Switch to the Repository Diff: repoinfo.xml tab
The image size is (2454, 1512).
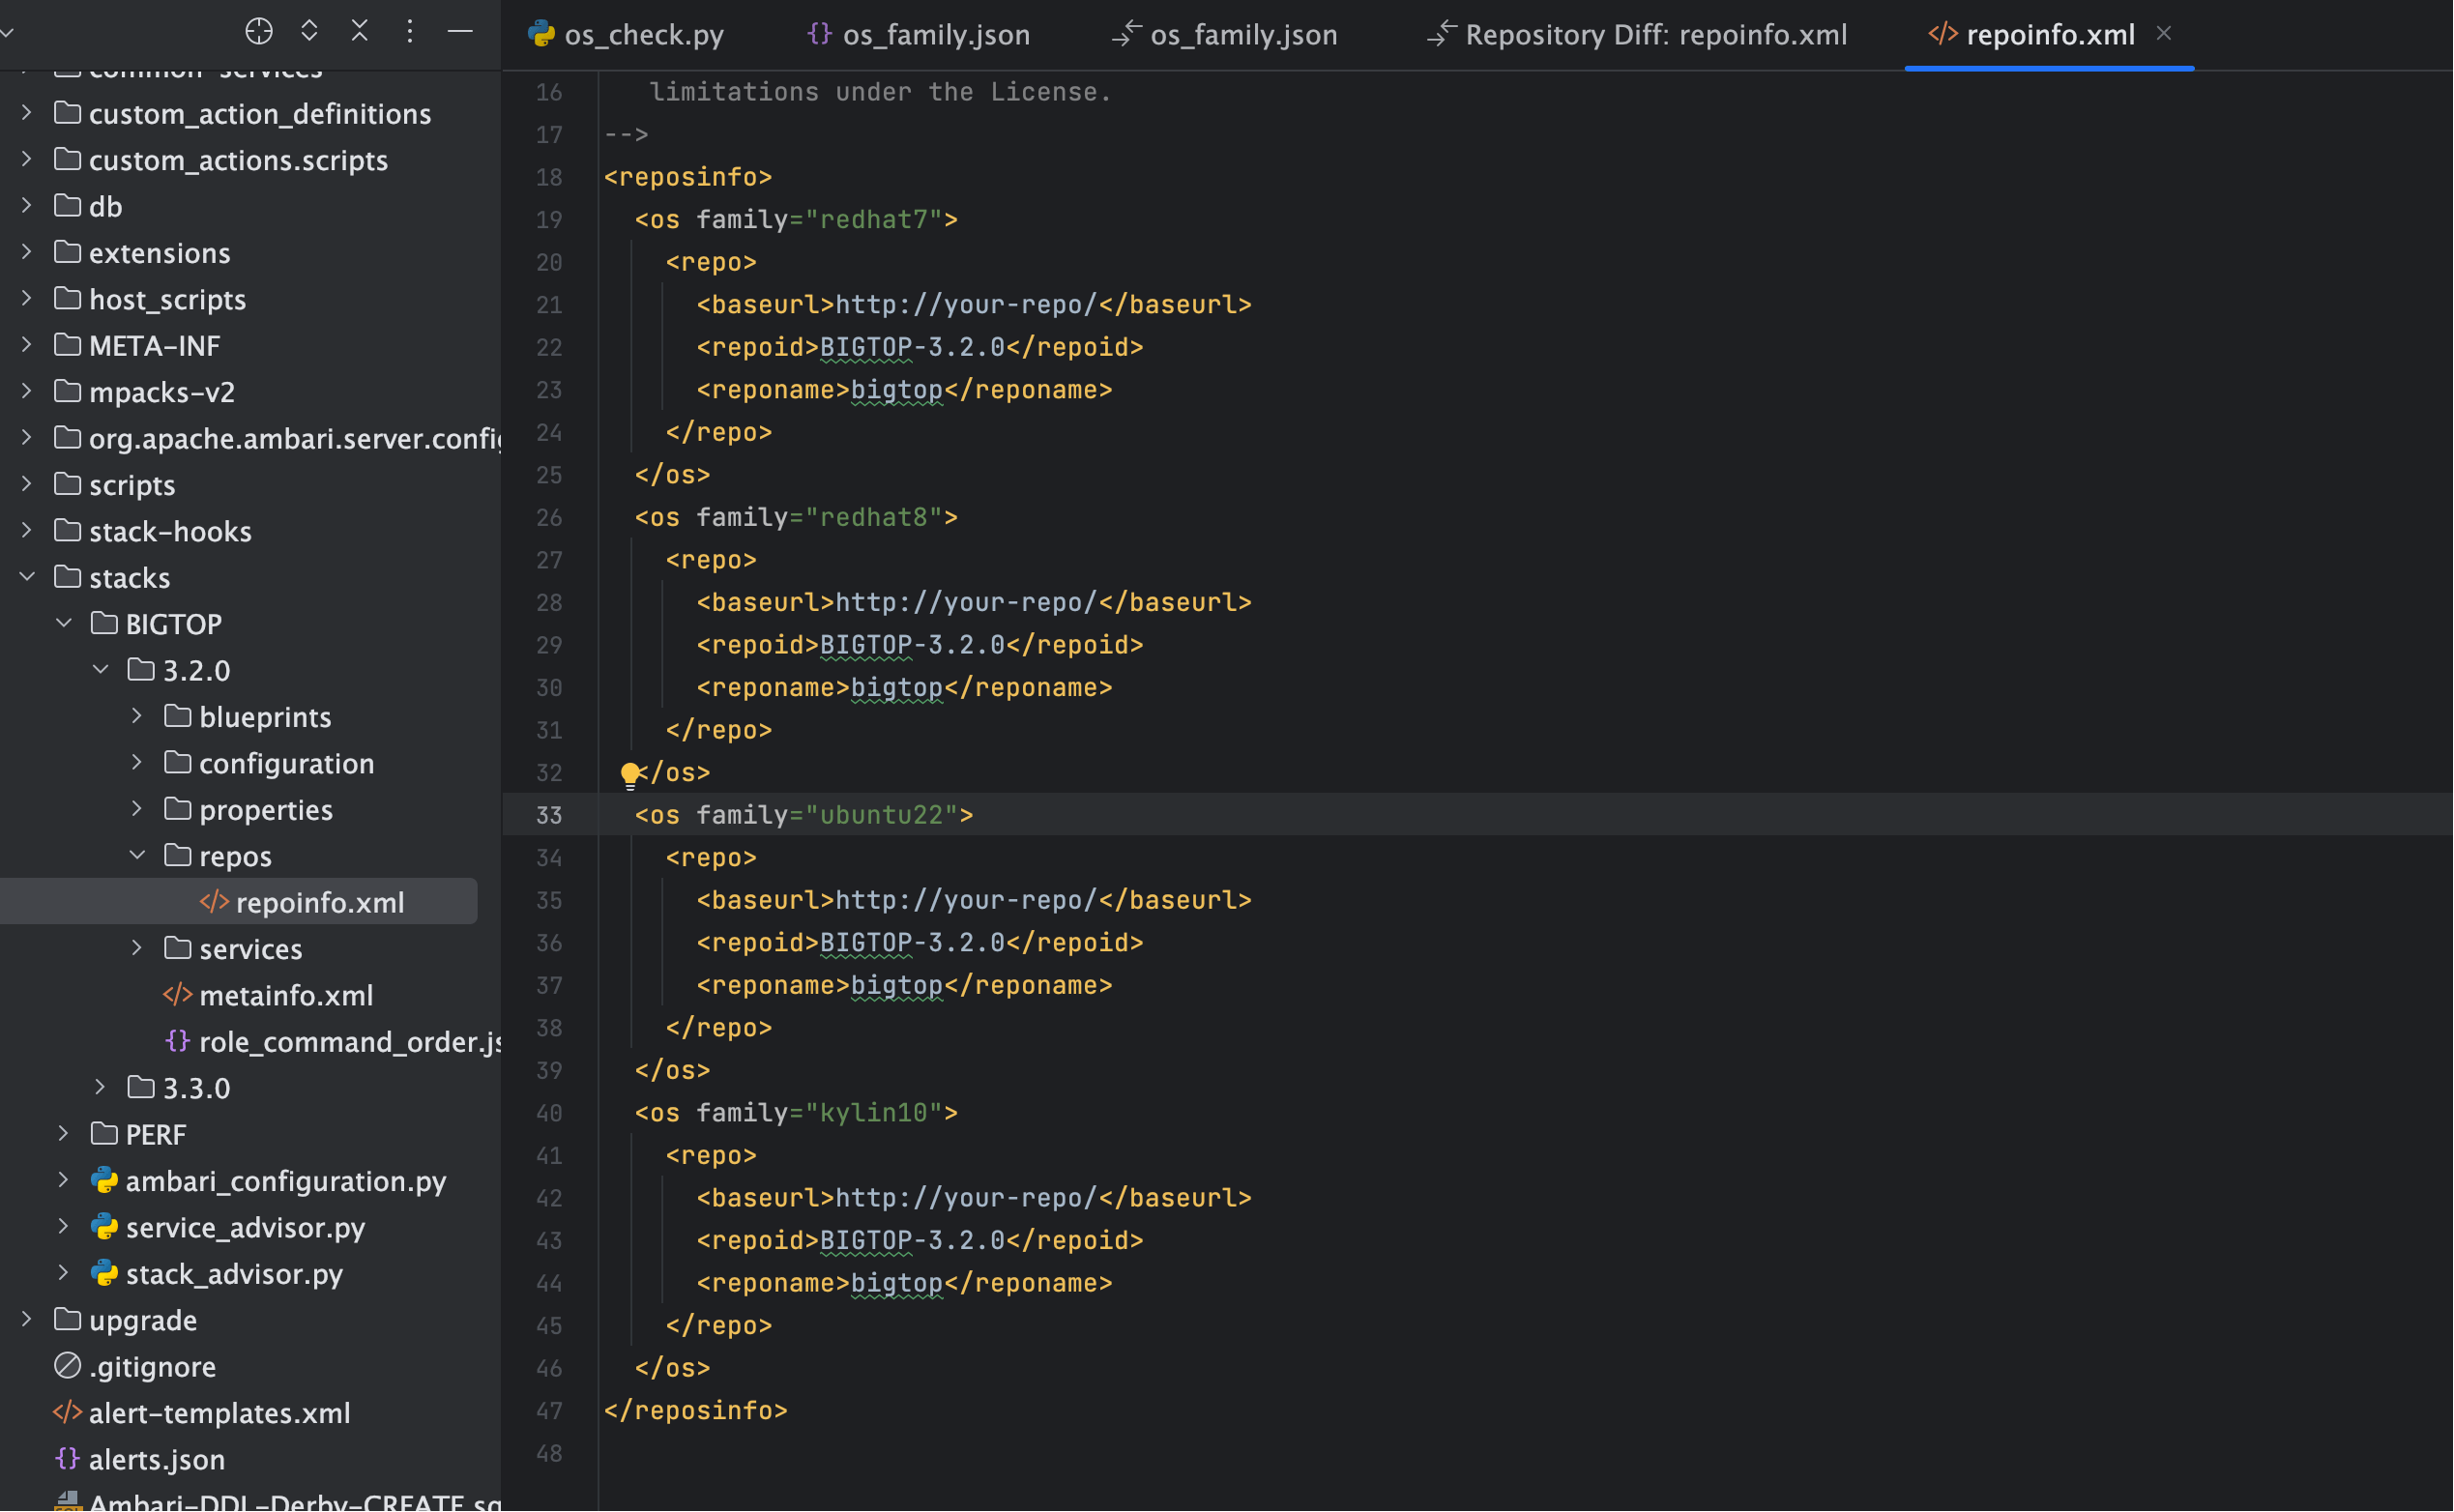coord(1655,35)
